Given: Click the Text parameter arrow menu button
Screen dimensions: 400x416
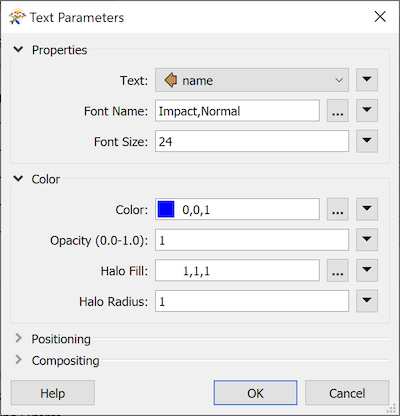Looking at the screenshot, I should point(367,80).
